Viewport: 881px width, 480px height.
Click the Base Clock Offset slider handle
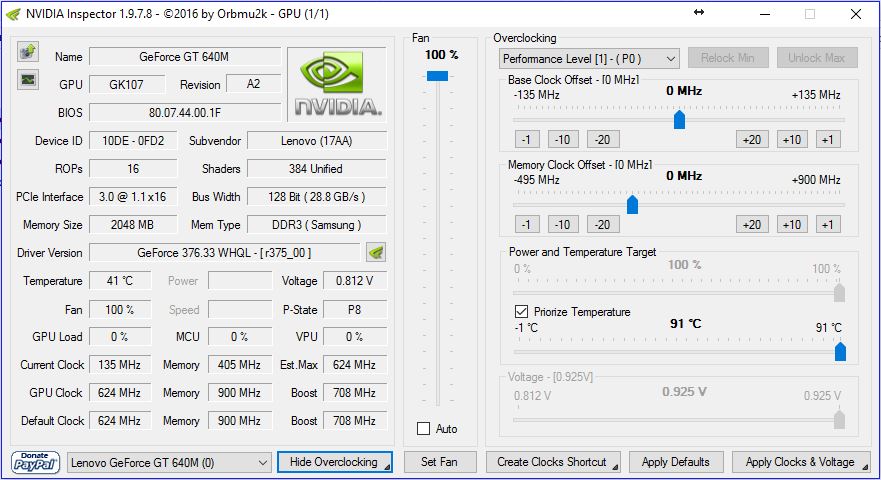pyautogui.click(x=679, y=119)
